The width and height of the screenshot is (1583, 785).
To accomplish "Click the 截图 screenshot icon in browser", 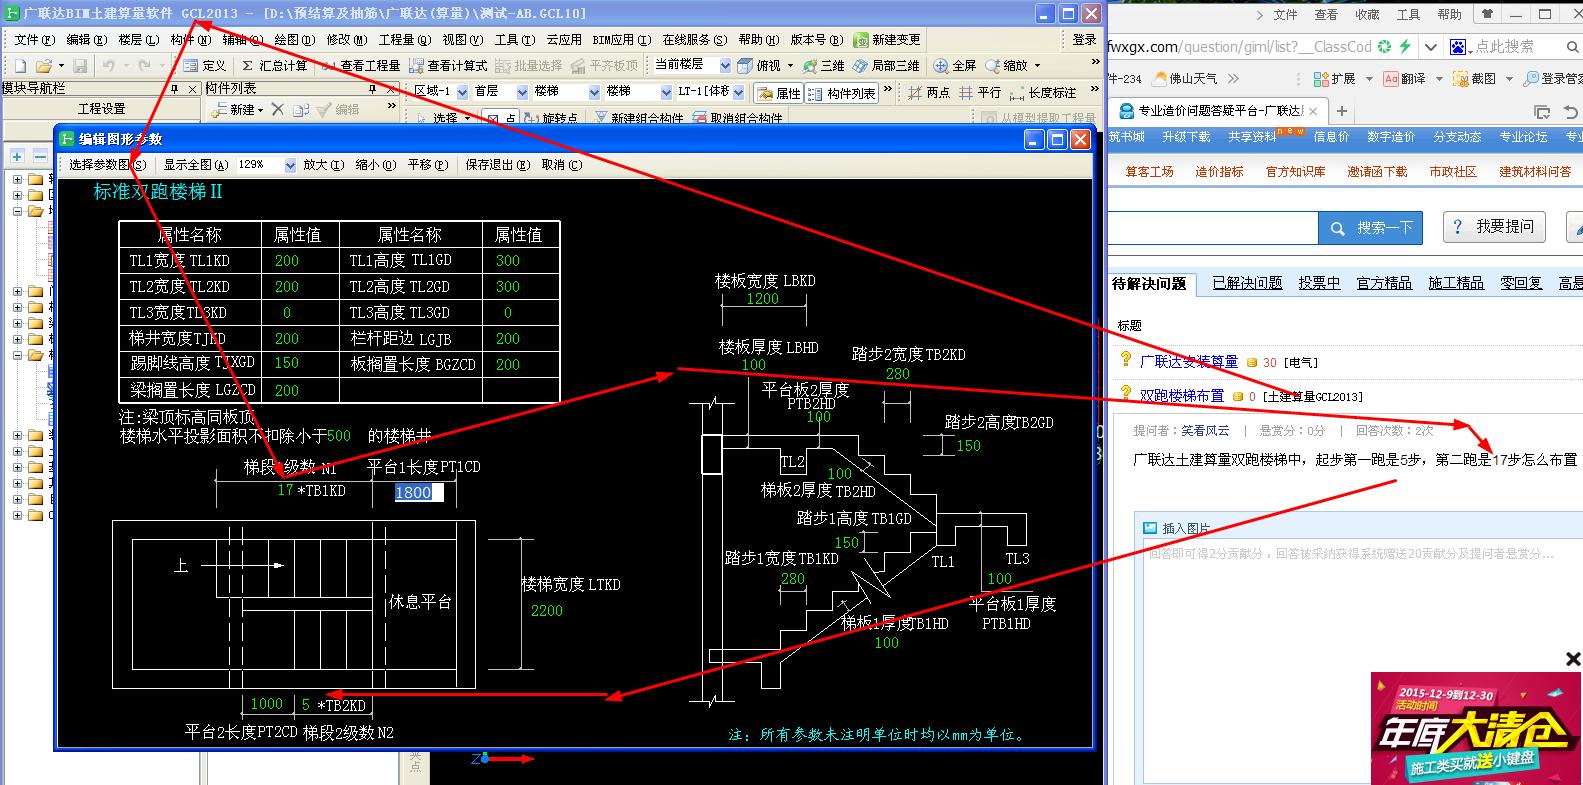I will point(1461,78).
